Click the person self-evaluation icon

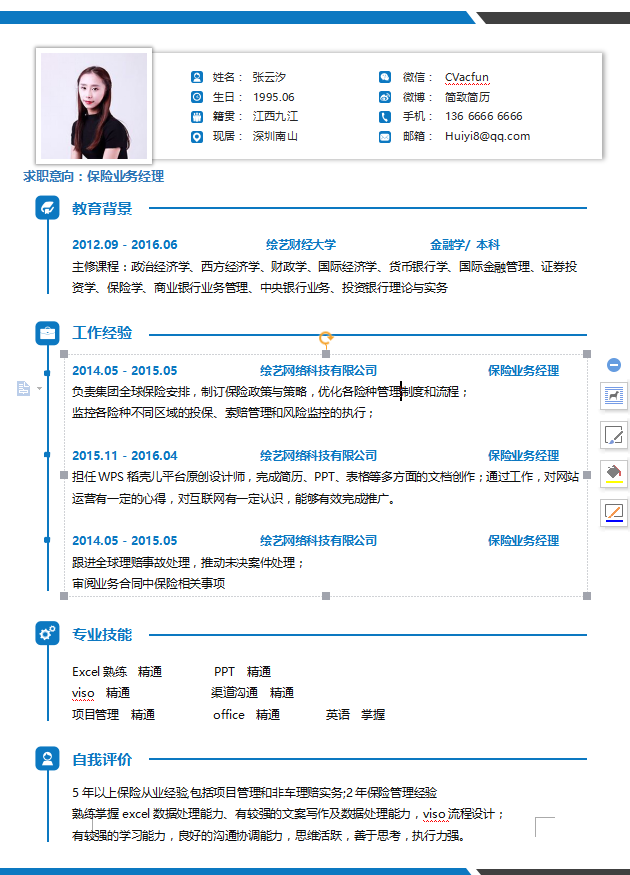click(x=47, y=759)
